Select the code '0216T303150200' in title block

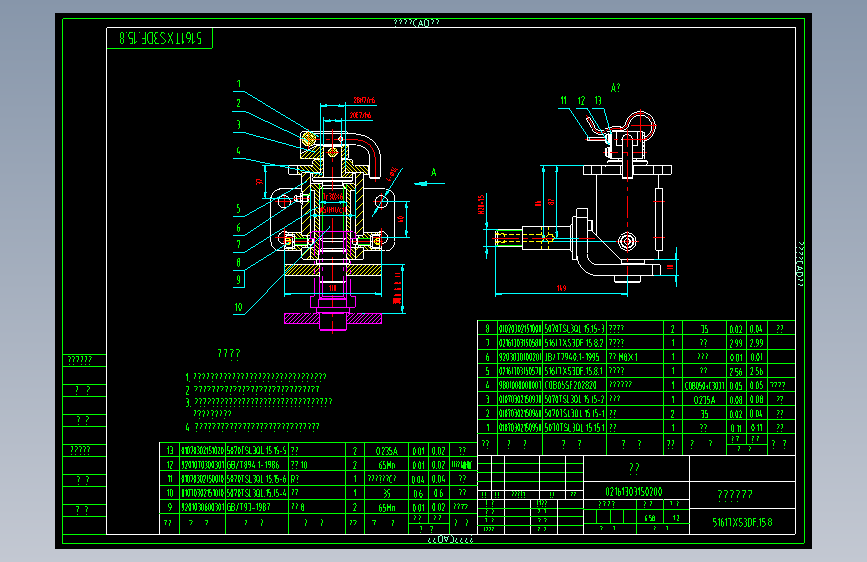tap(634, 491)
